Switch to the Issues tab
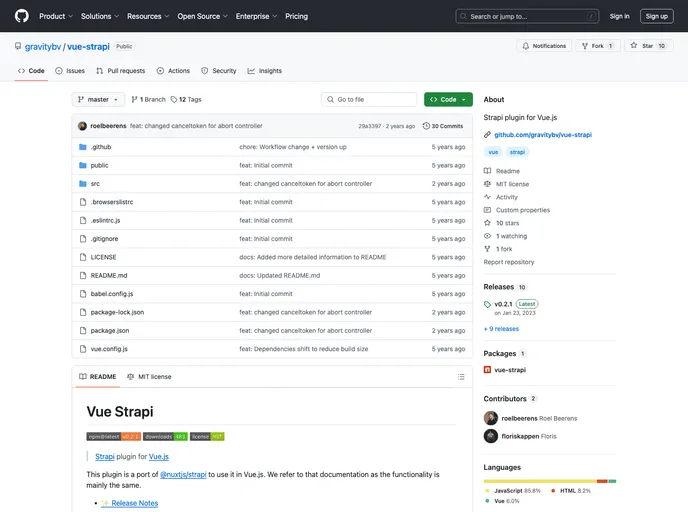This screenshot has width=688, height=512. [70, 71]
